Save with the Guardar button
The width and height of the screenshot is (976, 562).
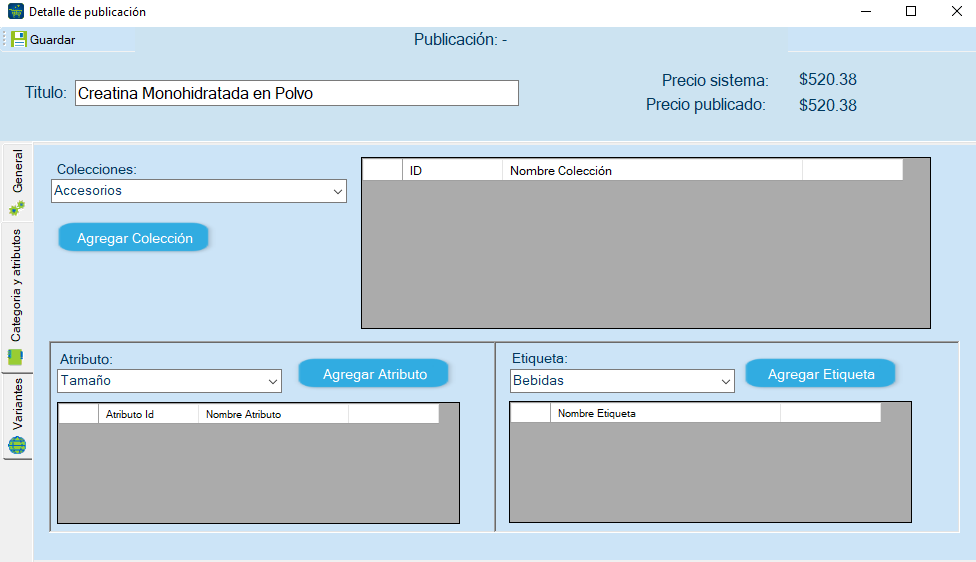pos(44,40)
